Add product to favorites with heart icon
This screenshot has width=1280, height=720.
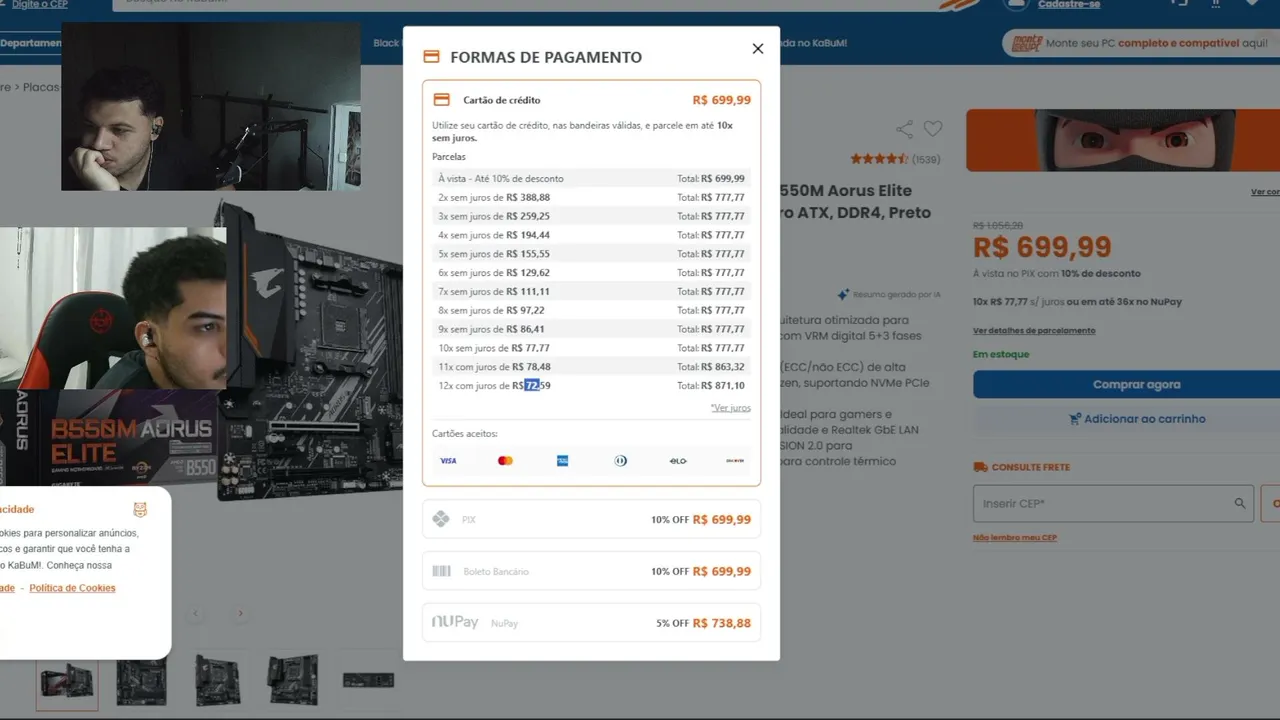[x=933, y=129]
